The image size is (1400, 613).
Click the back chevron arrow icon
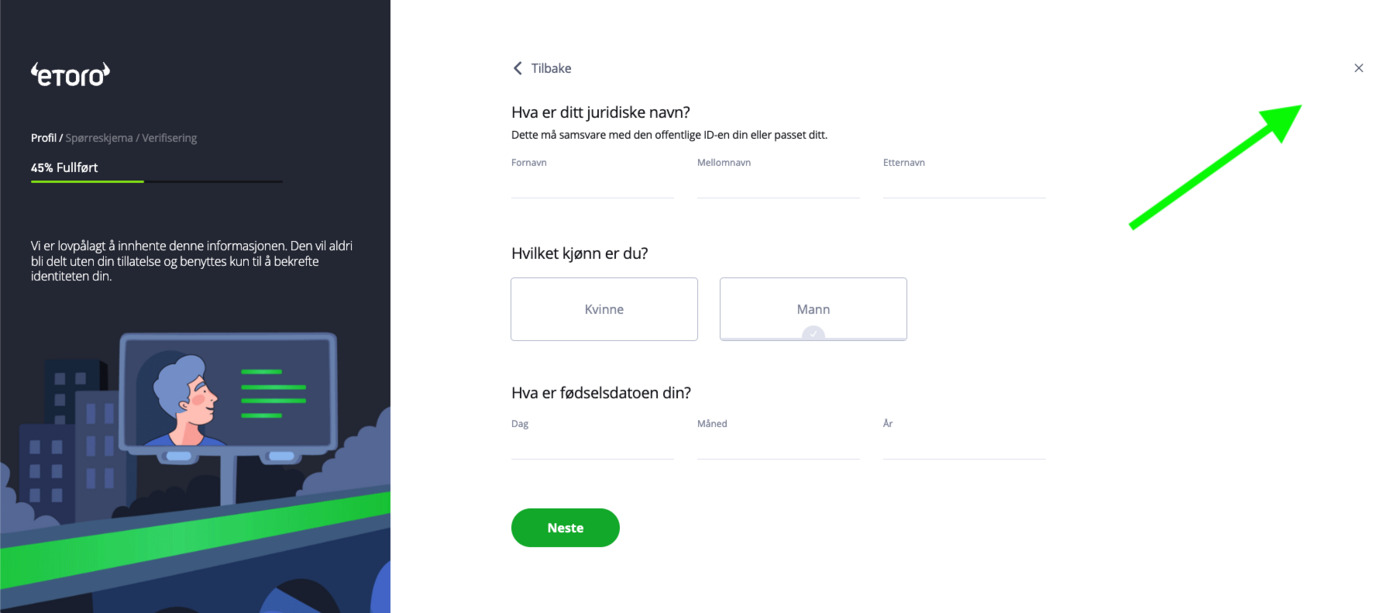(x=517, y=68)
